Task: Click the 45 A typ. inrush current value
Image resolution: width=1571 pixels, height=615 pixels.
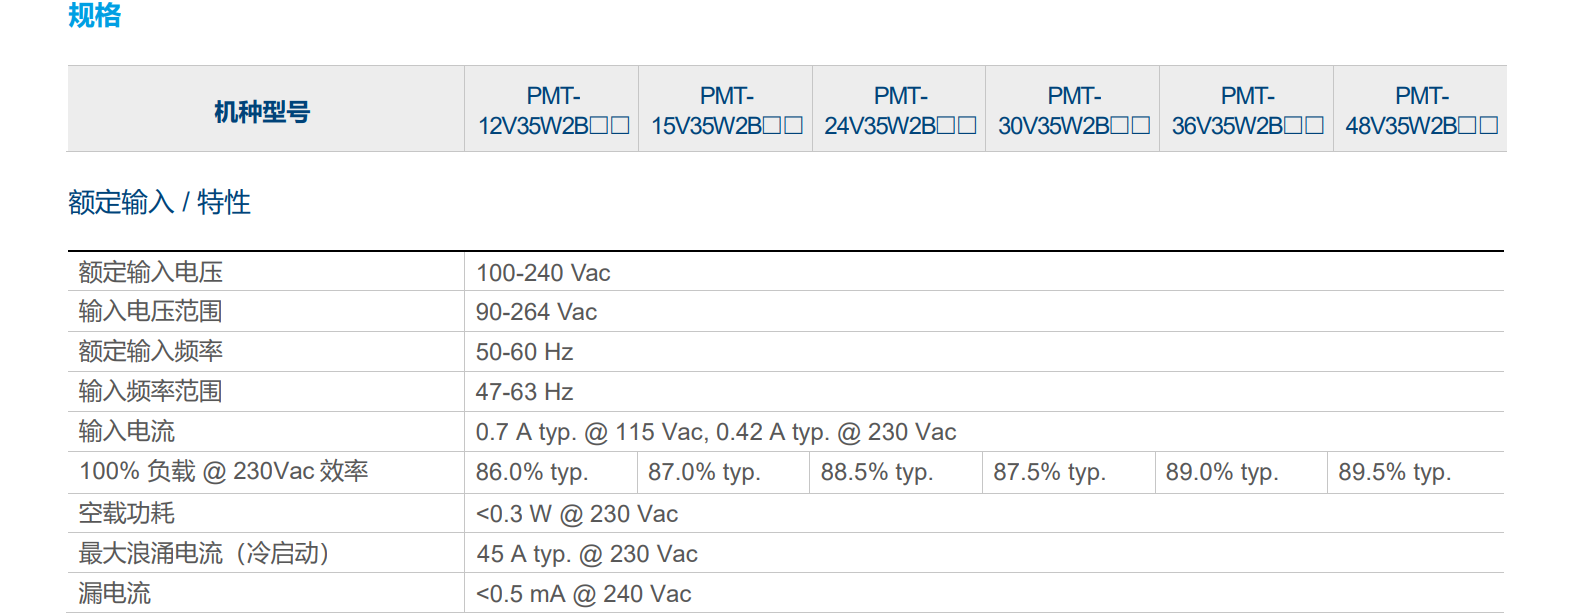Action: [x=587, y=554]
